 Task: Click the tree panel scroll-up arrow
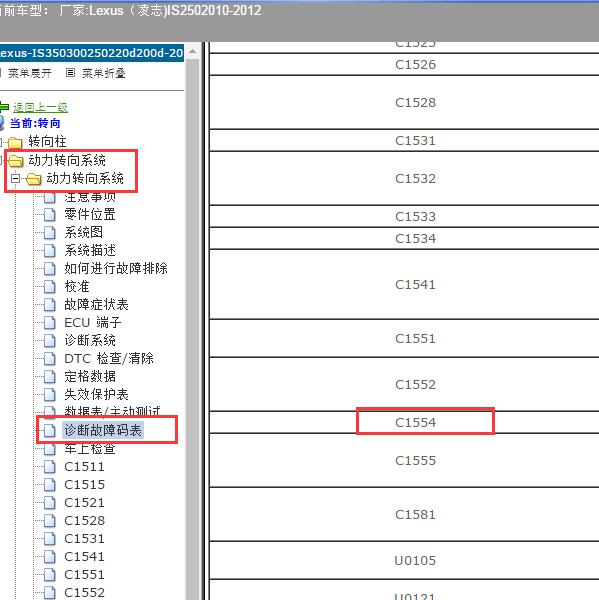click(193, 52)
